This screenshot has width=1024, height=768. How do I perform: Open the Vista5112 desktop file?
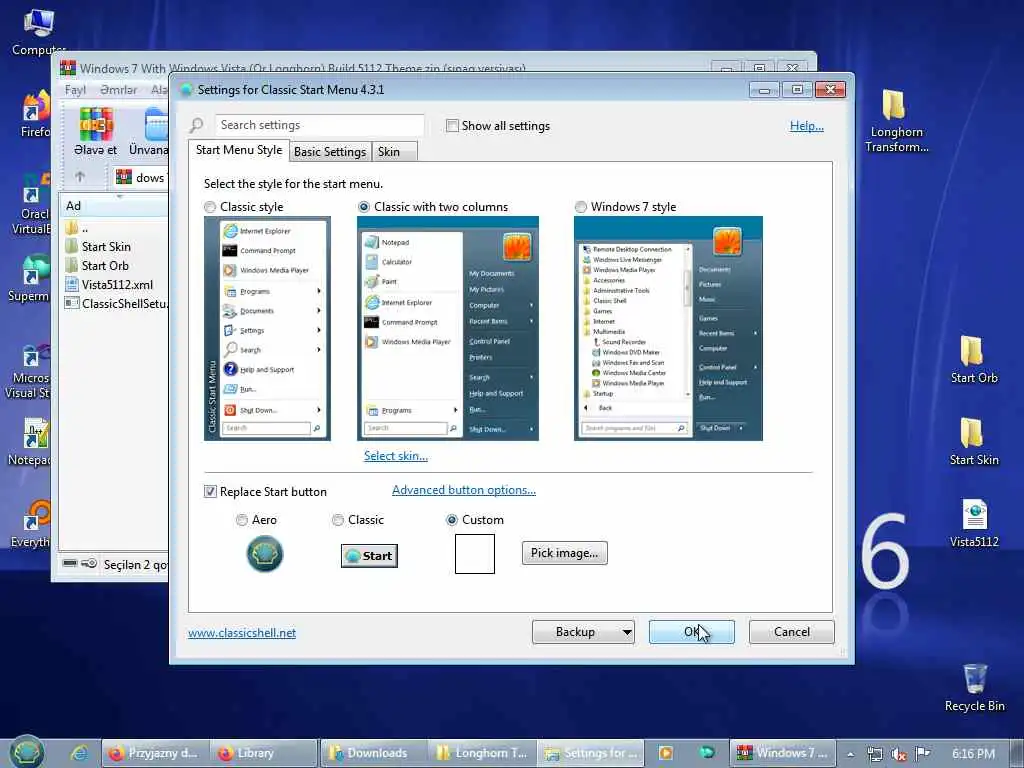click(974, 523)
